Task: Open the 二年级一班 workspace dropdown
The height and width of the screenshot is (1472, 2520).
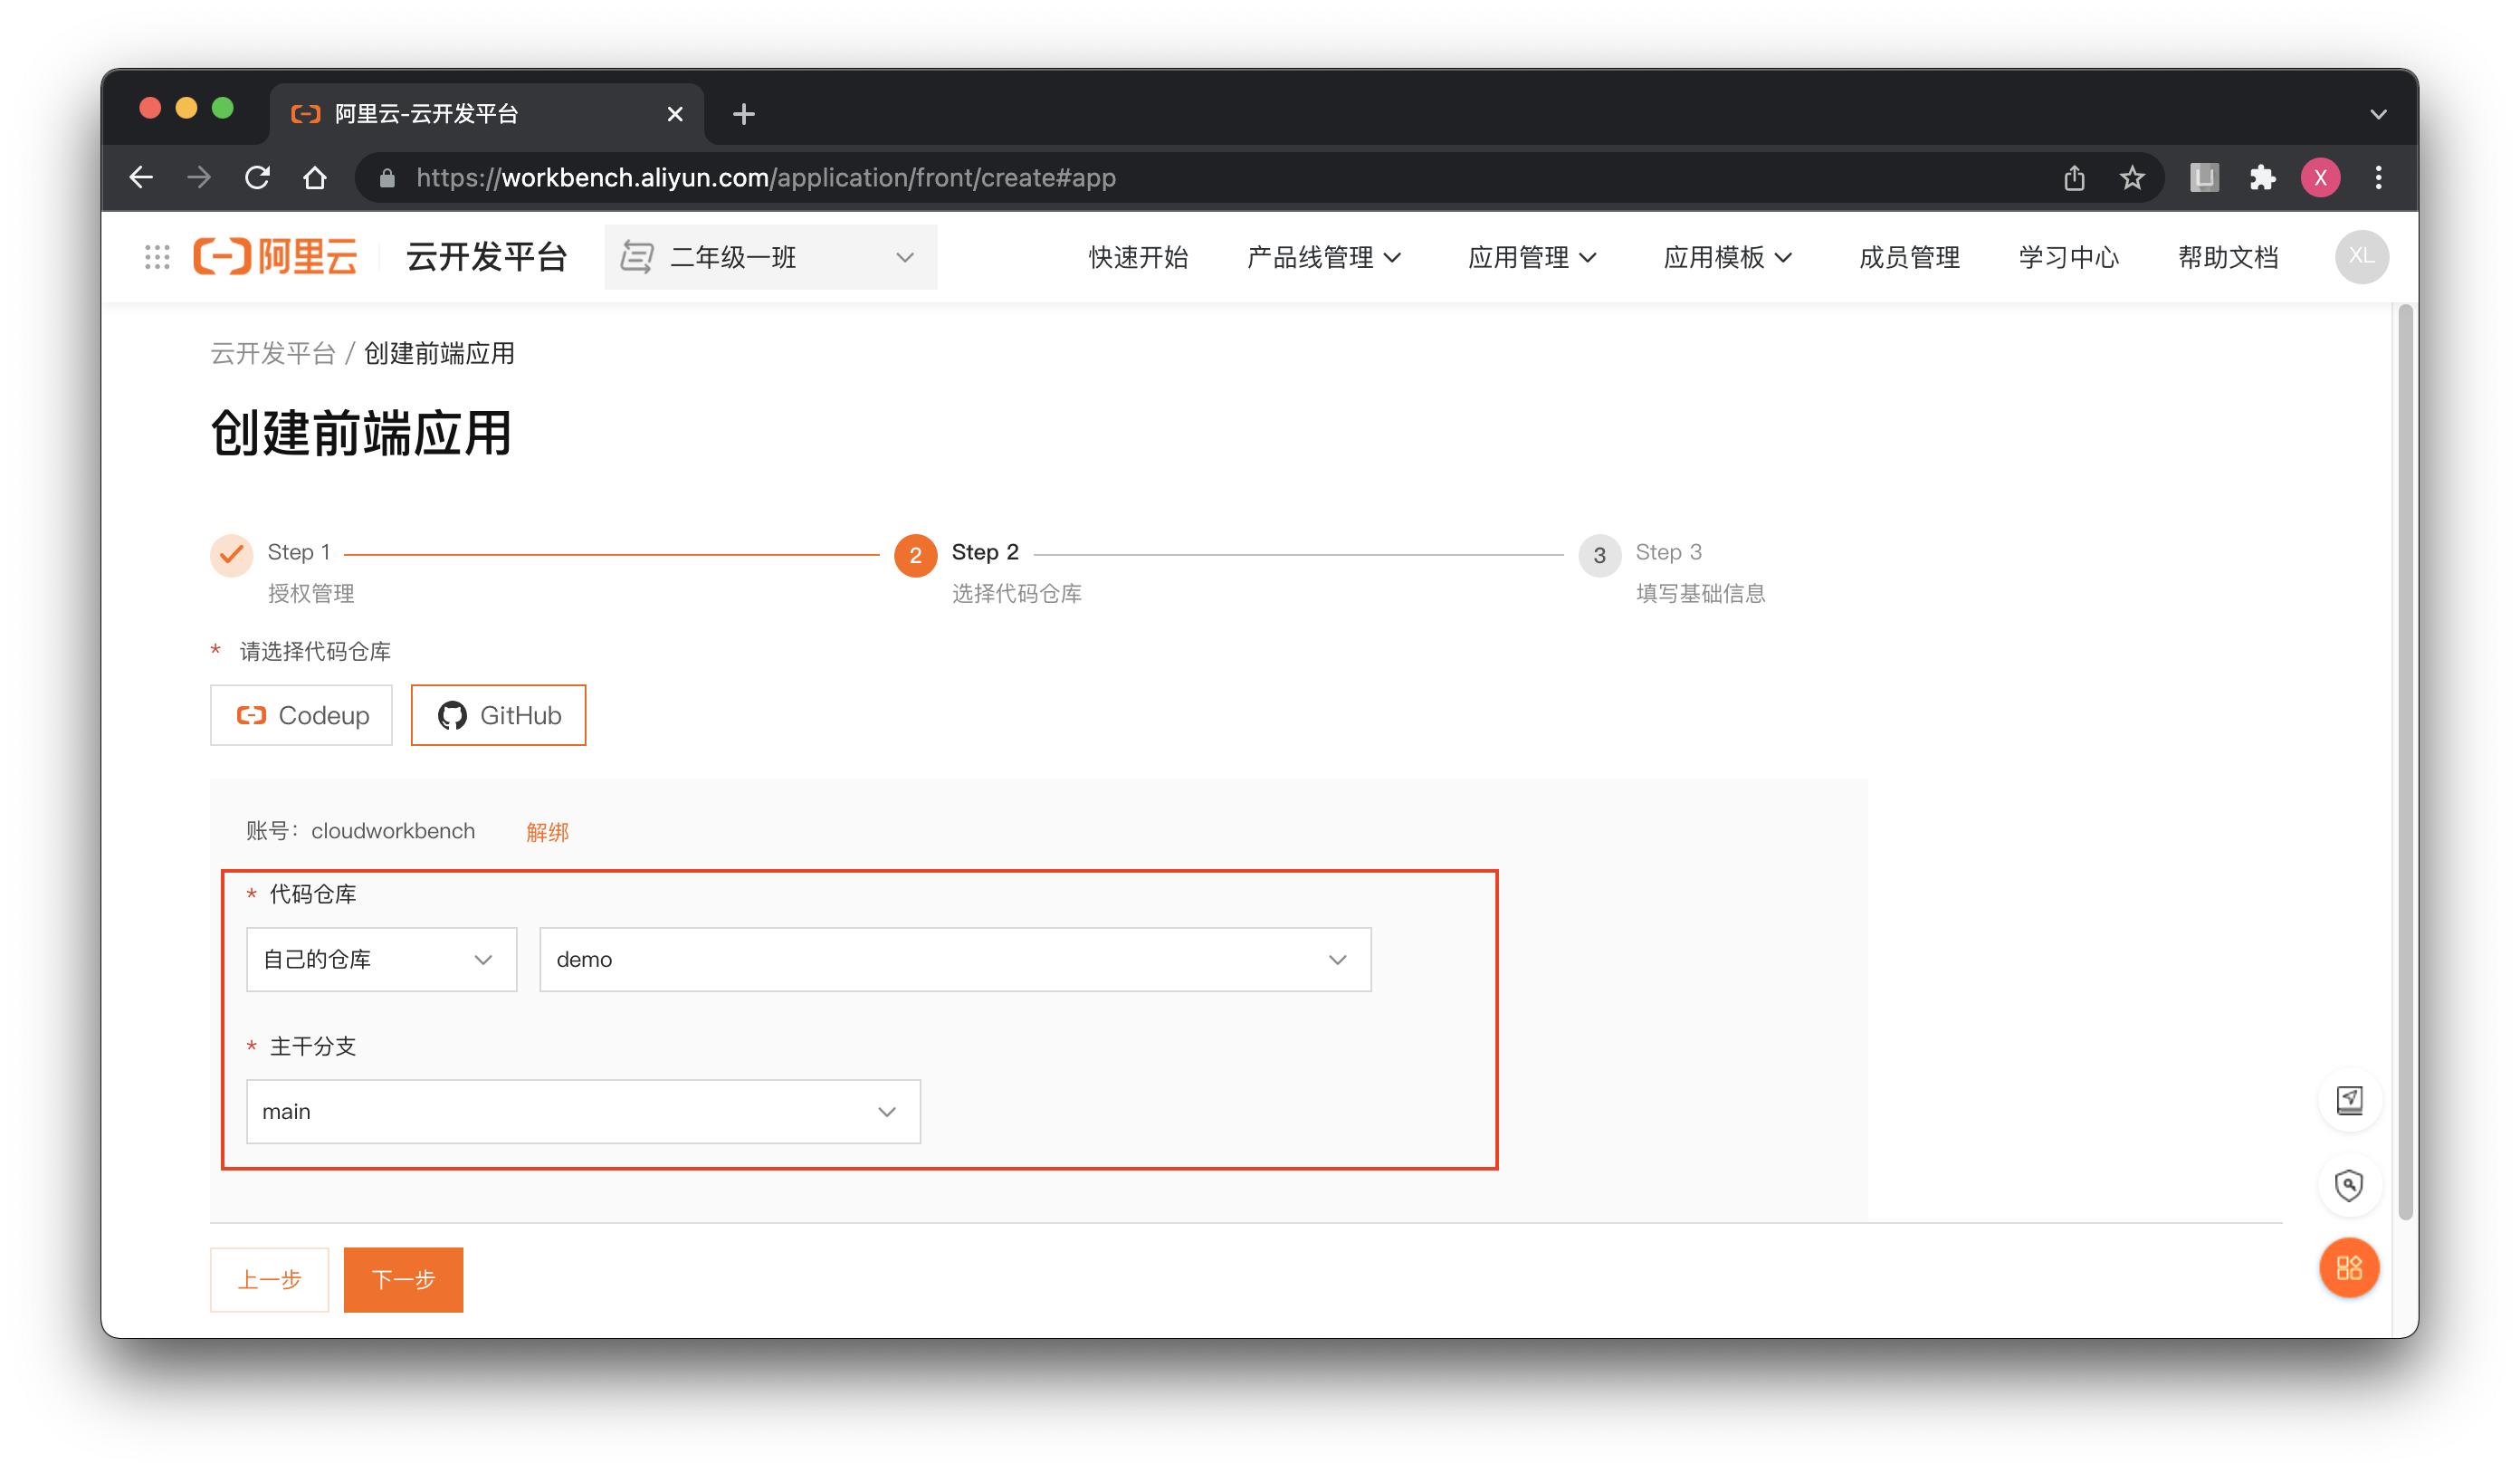Action: tap(770, 257)
